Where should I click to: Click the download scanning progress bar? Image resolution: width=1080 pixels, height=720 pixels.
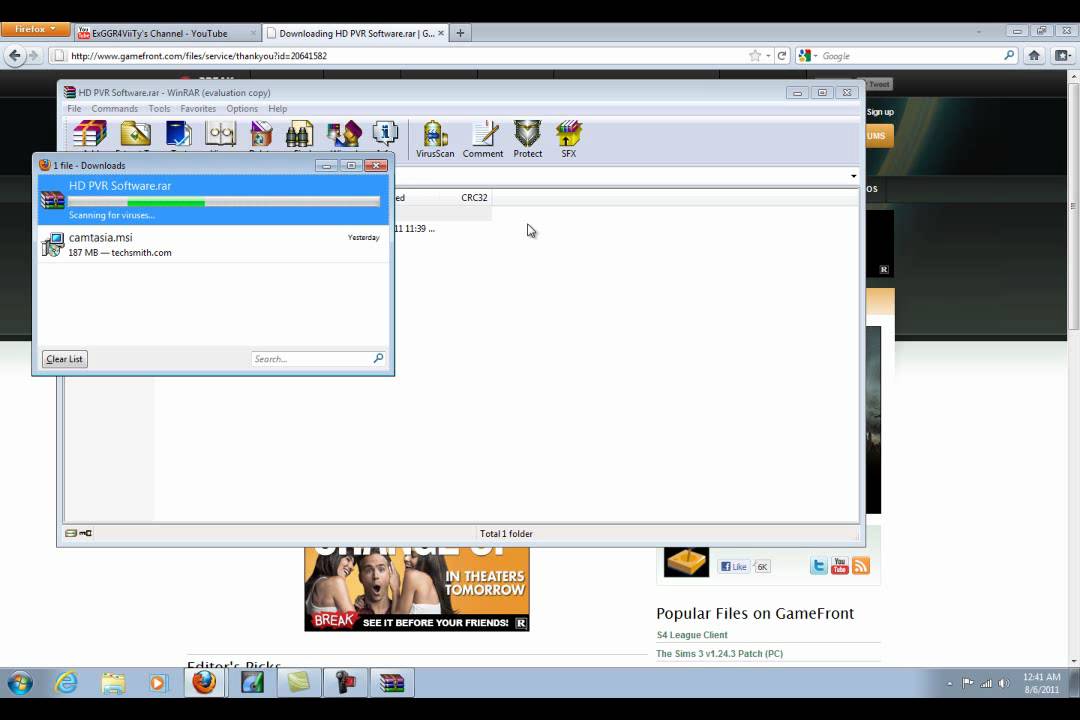[224, 202]
